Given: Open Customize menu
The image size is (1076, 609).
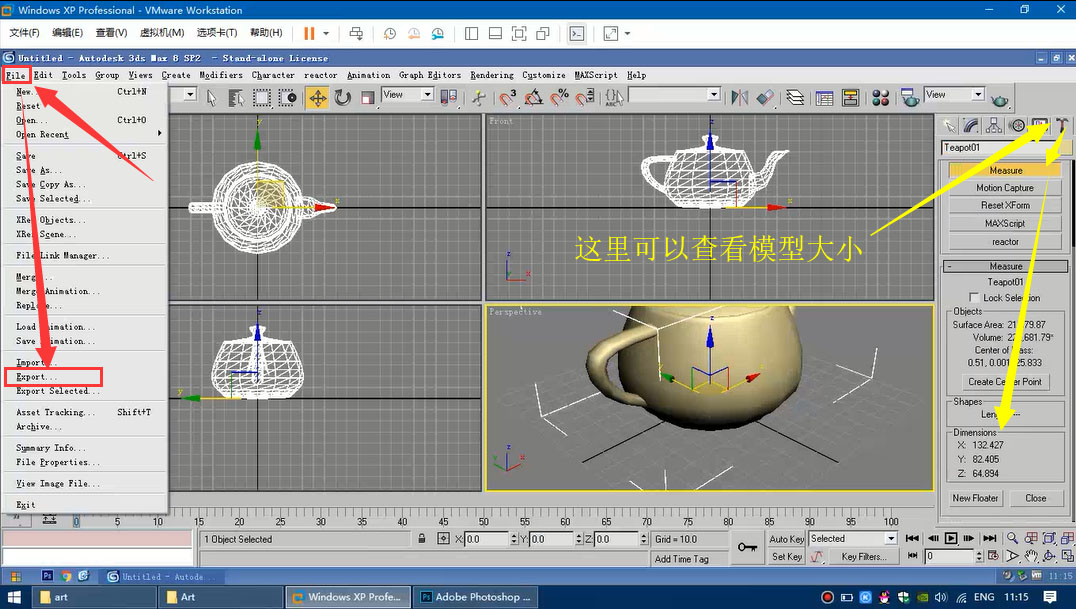Looking at the screenshot, I should [x=543, y=75].
